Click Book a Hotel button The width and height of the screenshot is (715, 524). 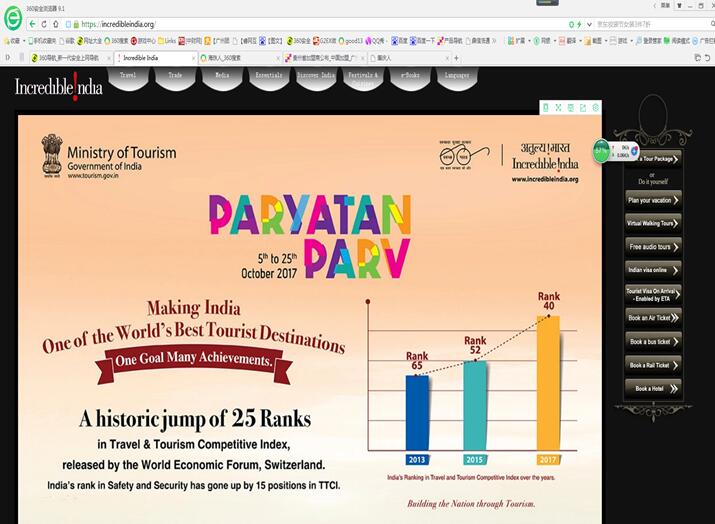coord(653,389)
